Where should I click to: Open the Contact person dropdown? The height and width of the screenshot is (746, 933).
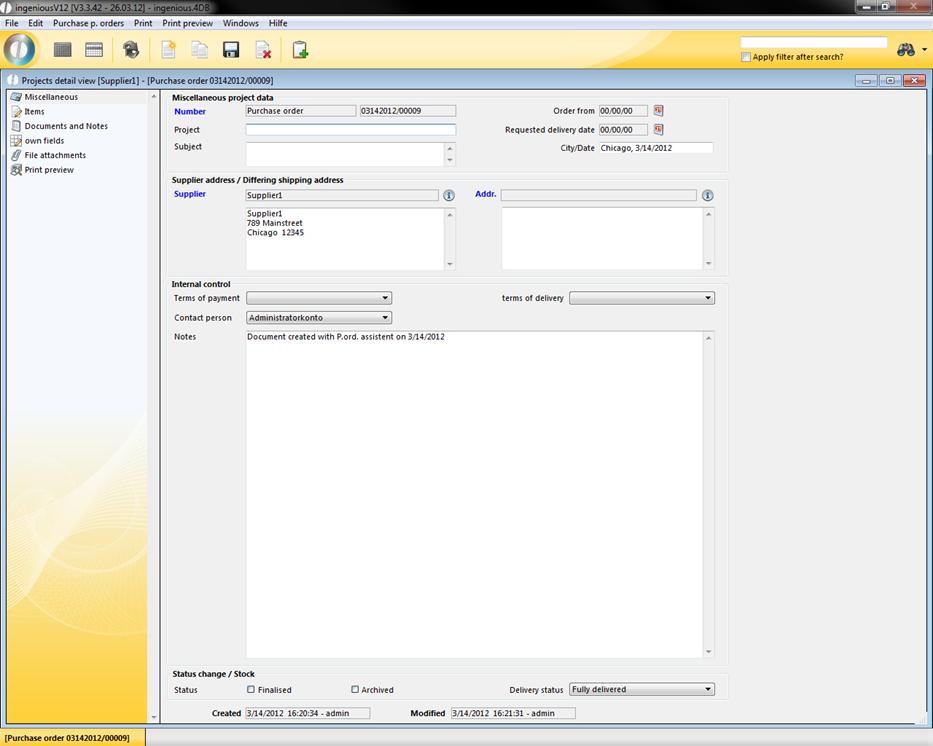tap(319, 318)
